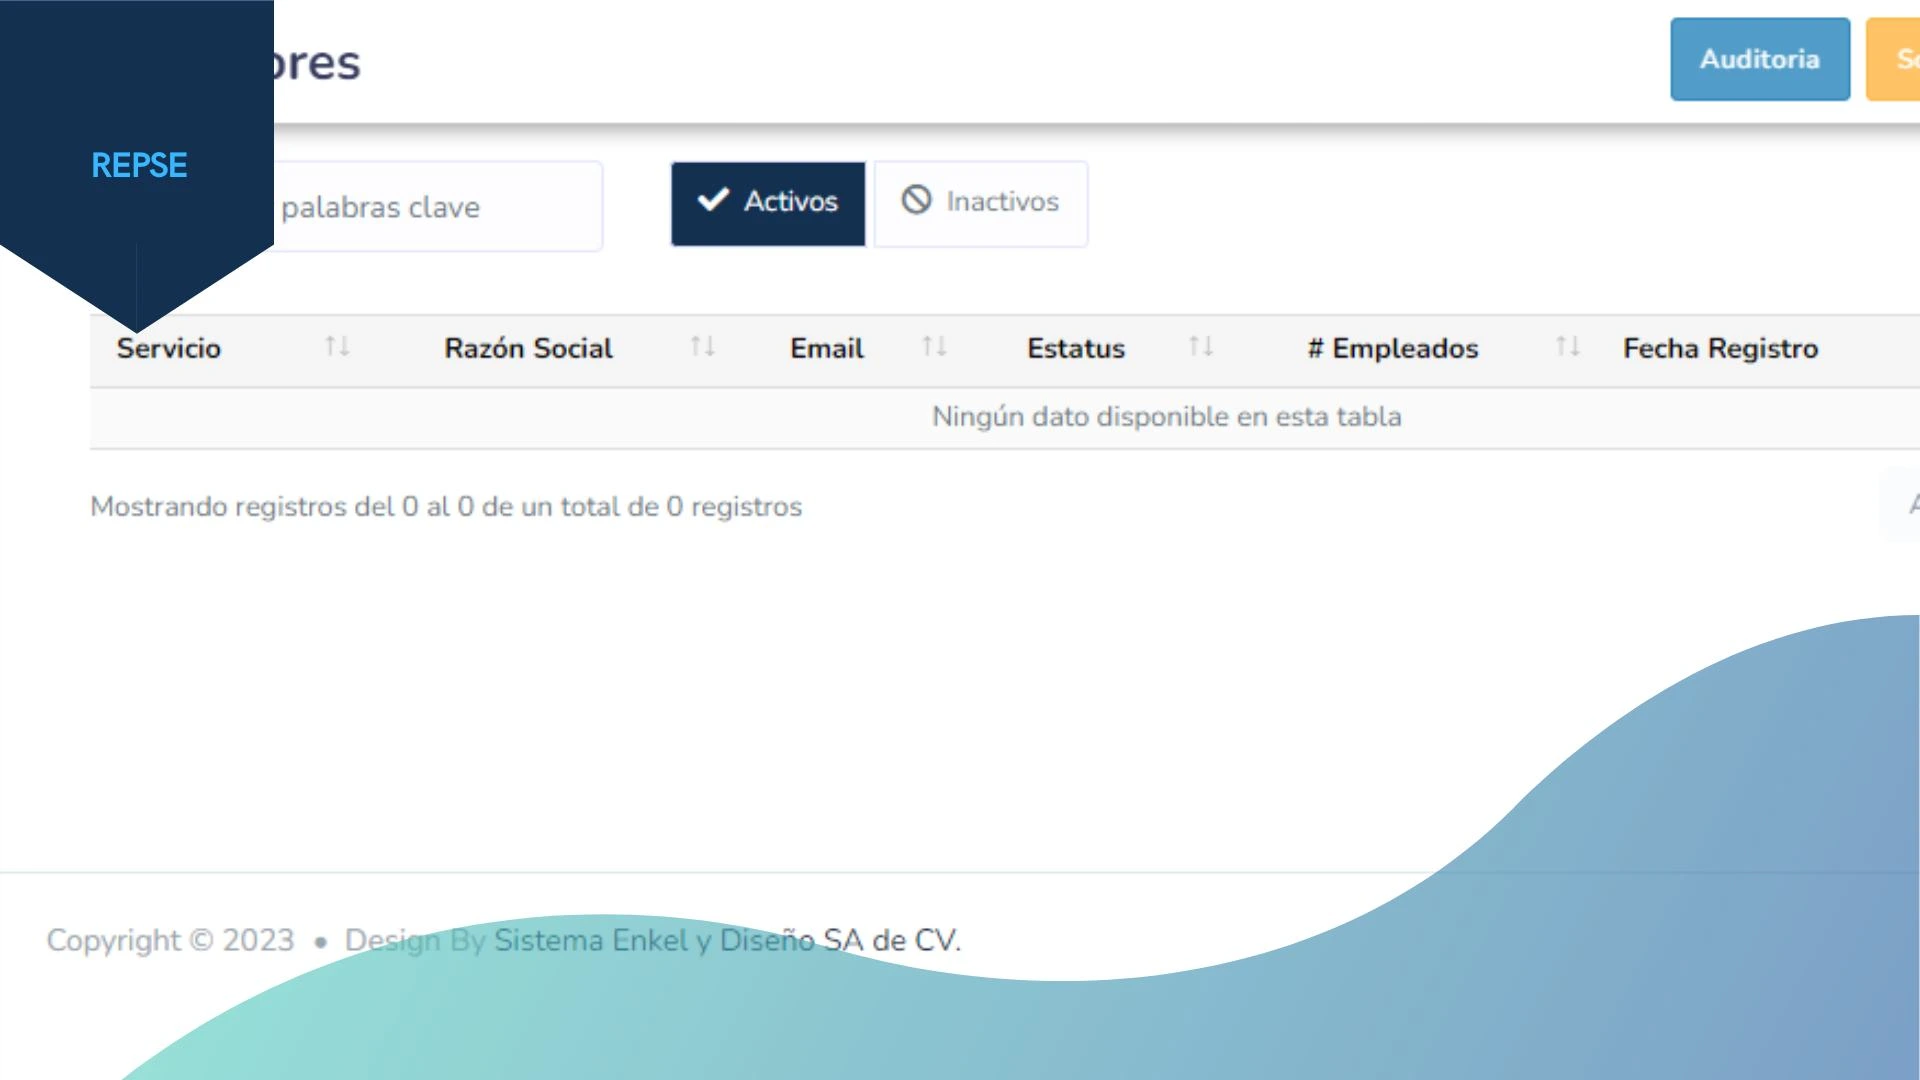Image resolution: width=1920 pixels, height=1080 pixels.
Task: Open the Sistema Enkel y Diseño link
Action: pos(654,940)
